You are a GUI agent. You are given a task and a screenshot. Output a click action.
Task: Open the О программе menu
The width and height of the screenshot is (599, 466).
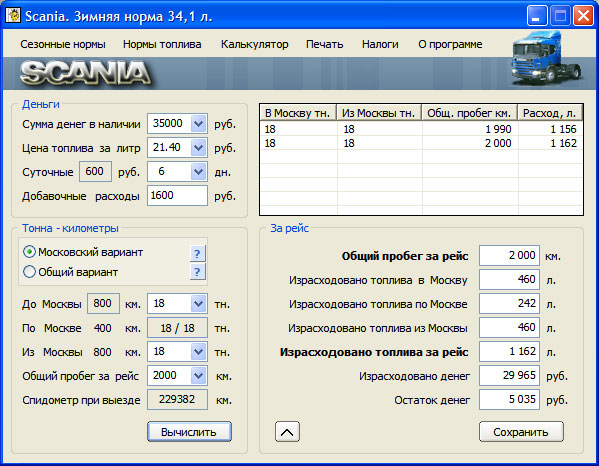450,44
